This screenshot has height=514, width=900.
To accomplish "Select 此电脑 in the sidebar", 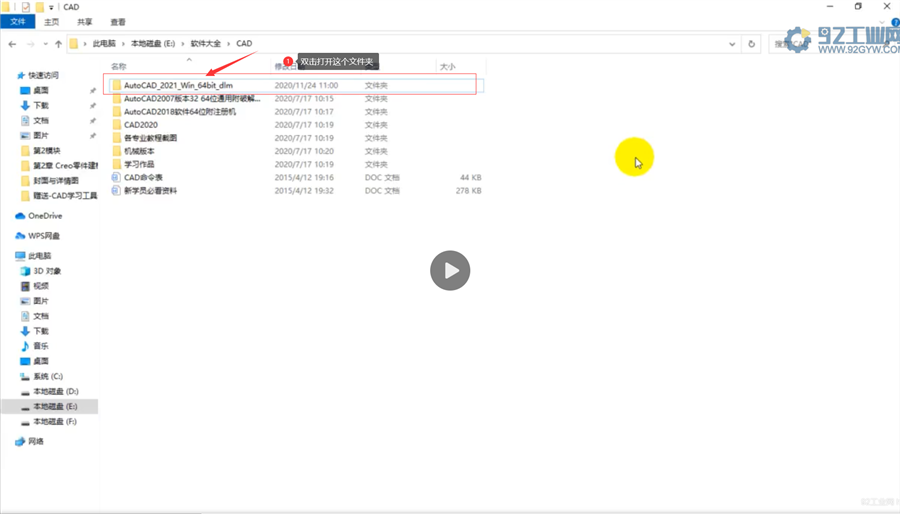I will [40, 256].
